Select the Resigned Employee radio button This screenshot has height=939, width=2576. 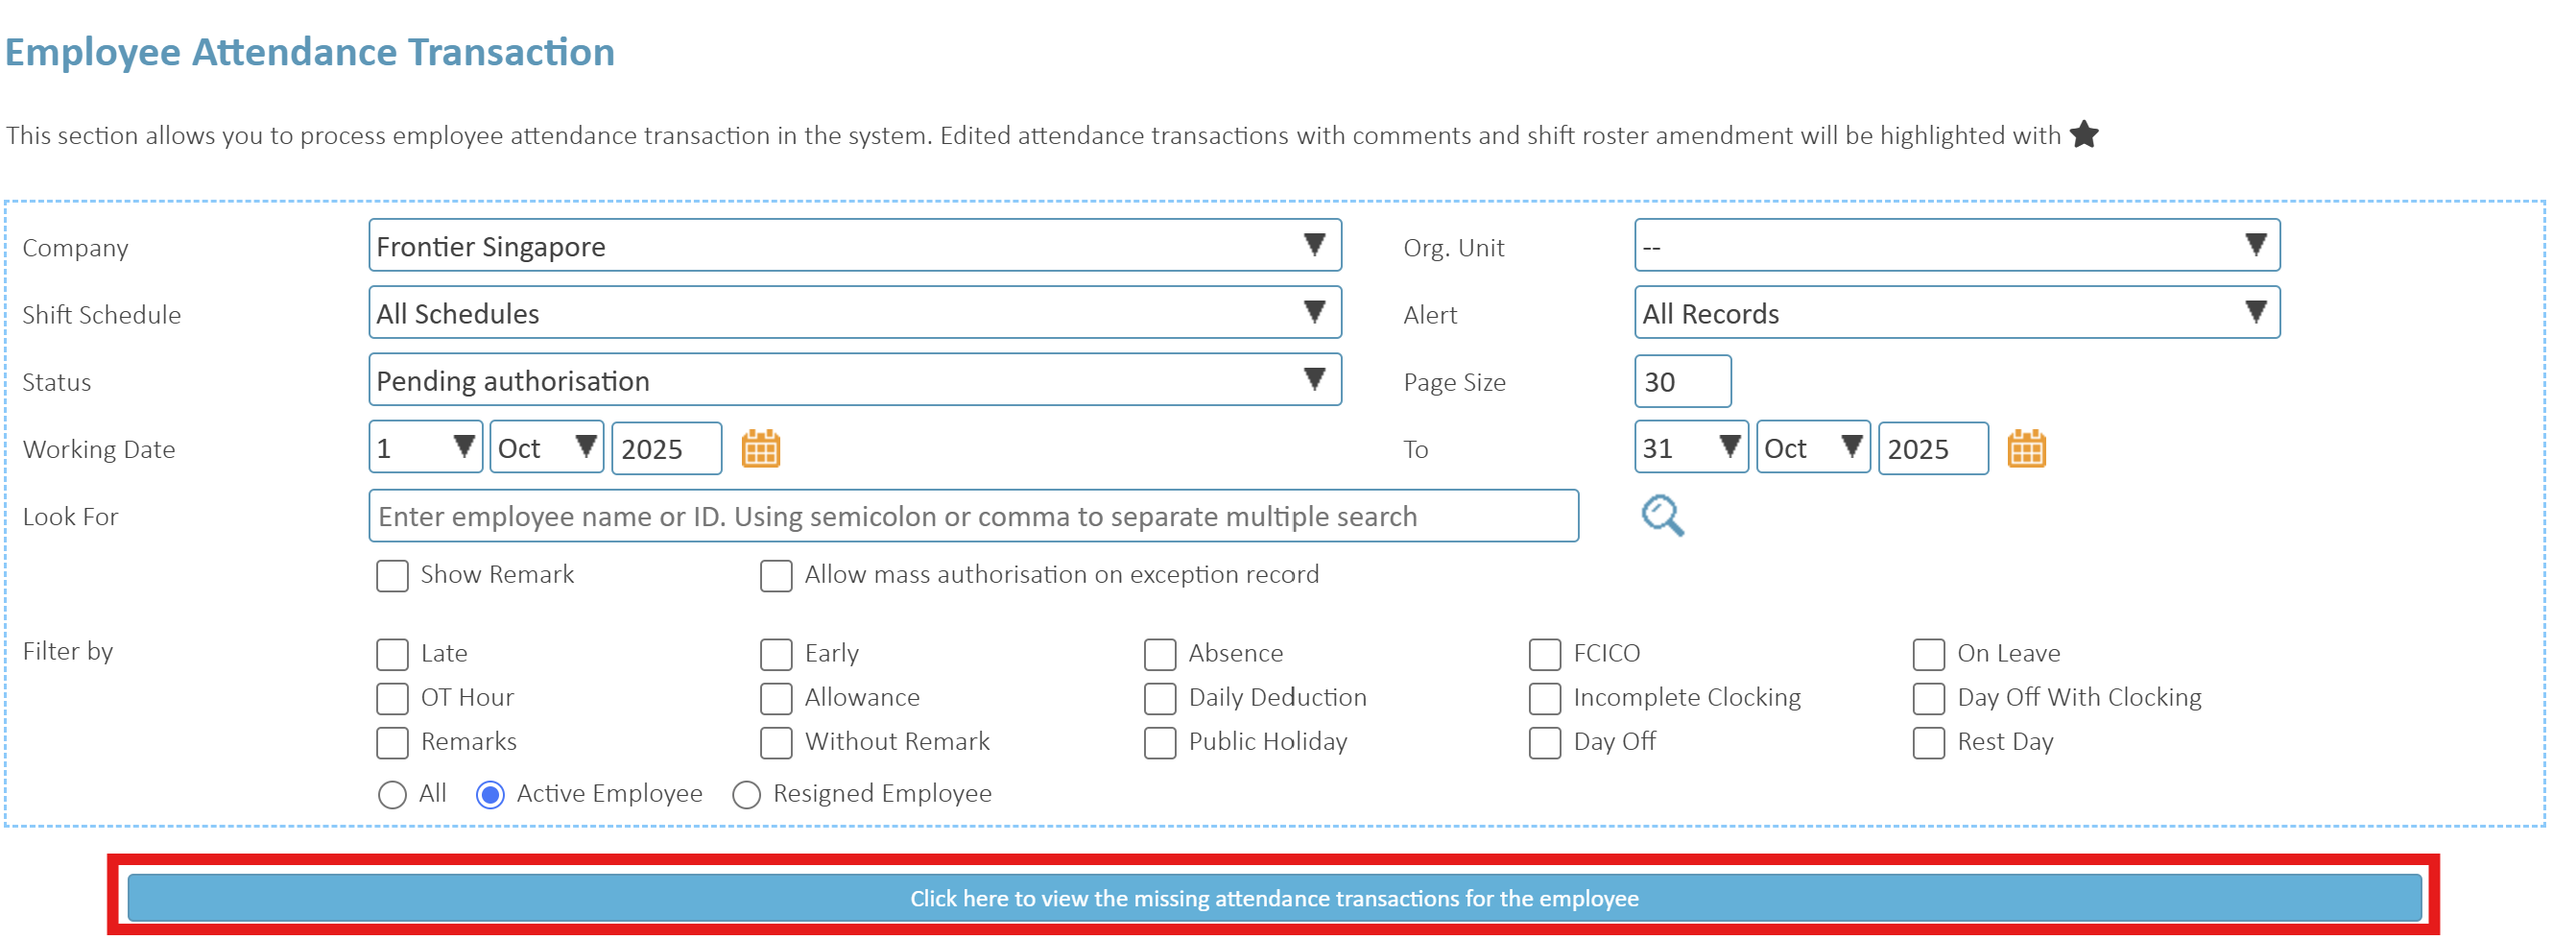pyautogui.click(x=746, y=795)
